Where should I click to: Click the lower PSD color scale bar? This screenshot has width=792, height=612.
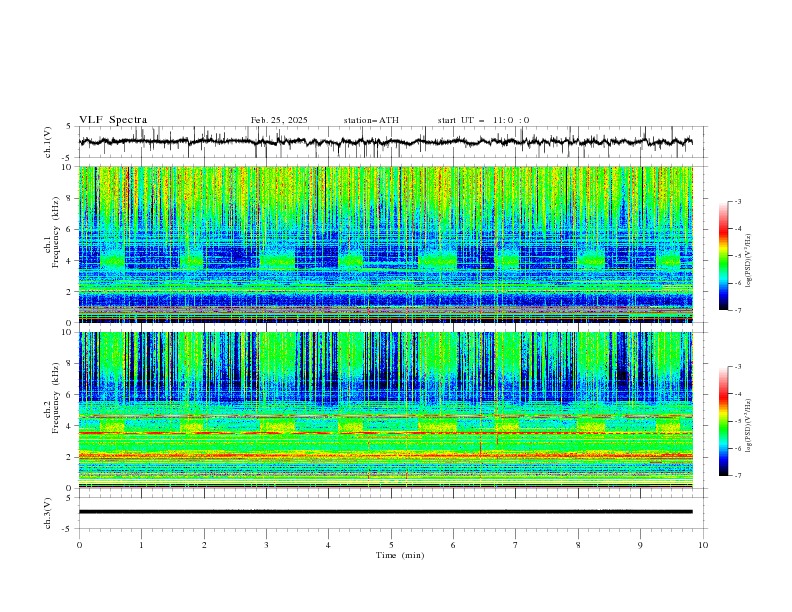tap(724, 421)
